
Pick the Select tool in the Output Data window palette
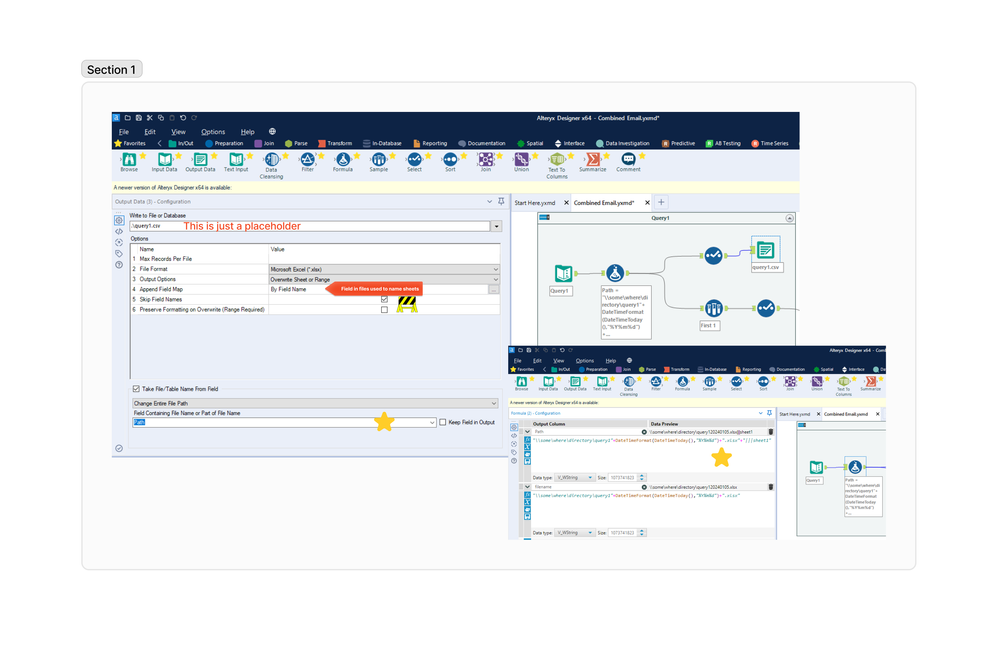(x=414, y=162)
